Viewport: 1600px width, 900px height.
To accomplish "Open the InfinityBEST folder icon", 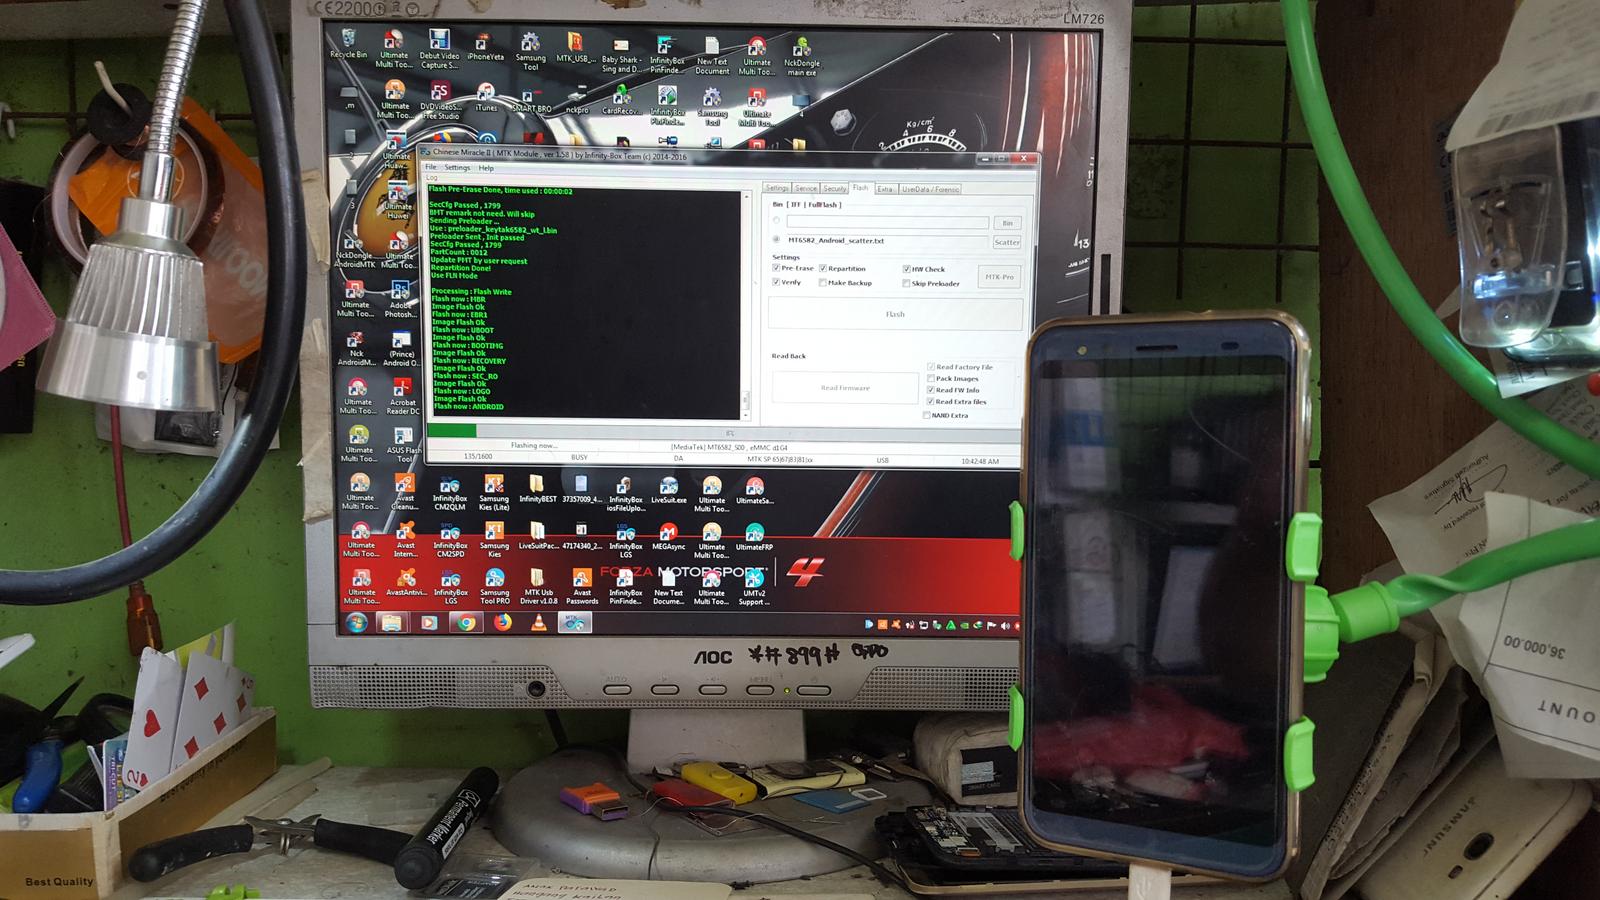I will pyautogui.click(x=537, y=489).
